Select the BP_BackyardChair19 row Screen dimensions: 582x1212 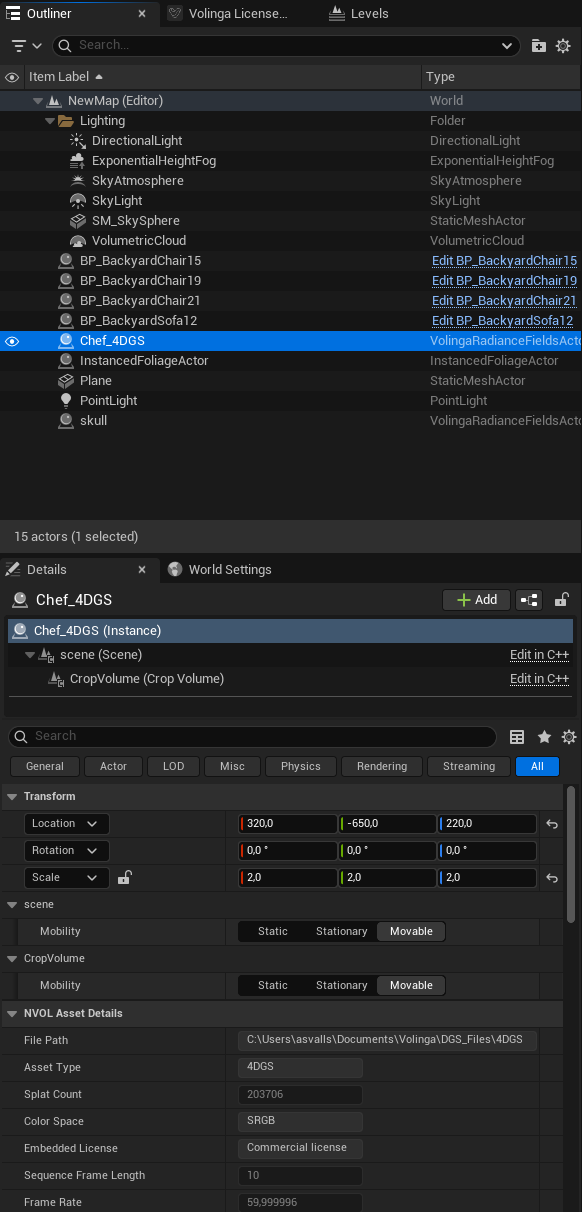point(290,281)
